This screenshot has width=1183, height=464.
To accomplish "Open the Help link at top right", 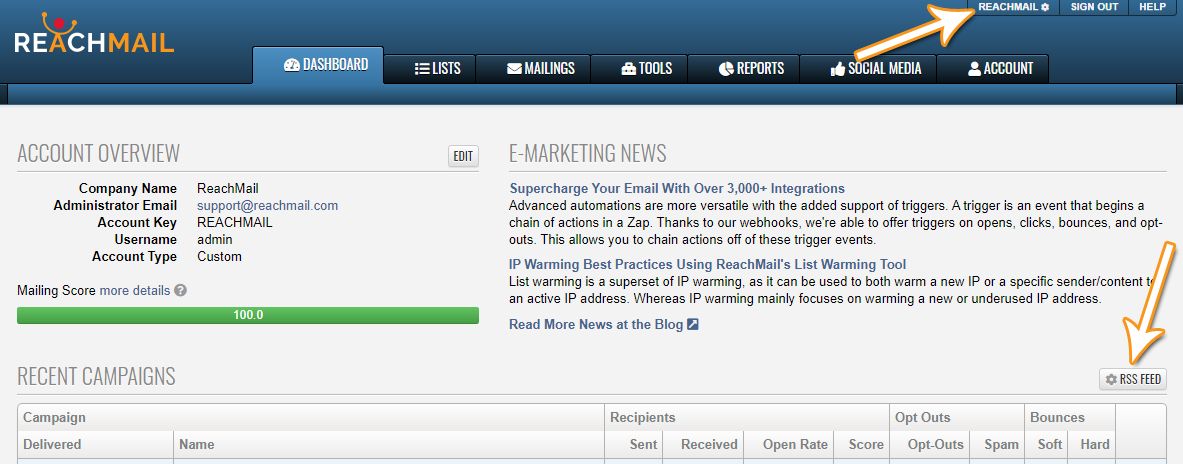I will tap(1153, 7).
